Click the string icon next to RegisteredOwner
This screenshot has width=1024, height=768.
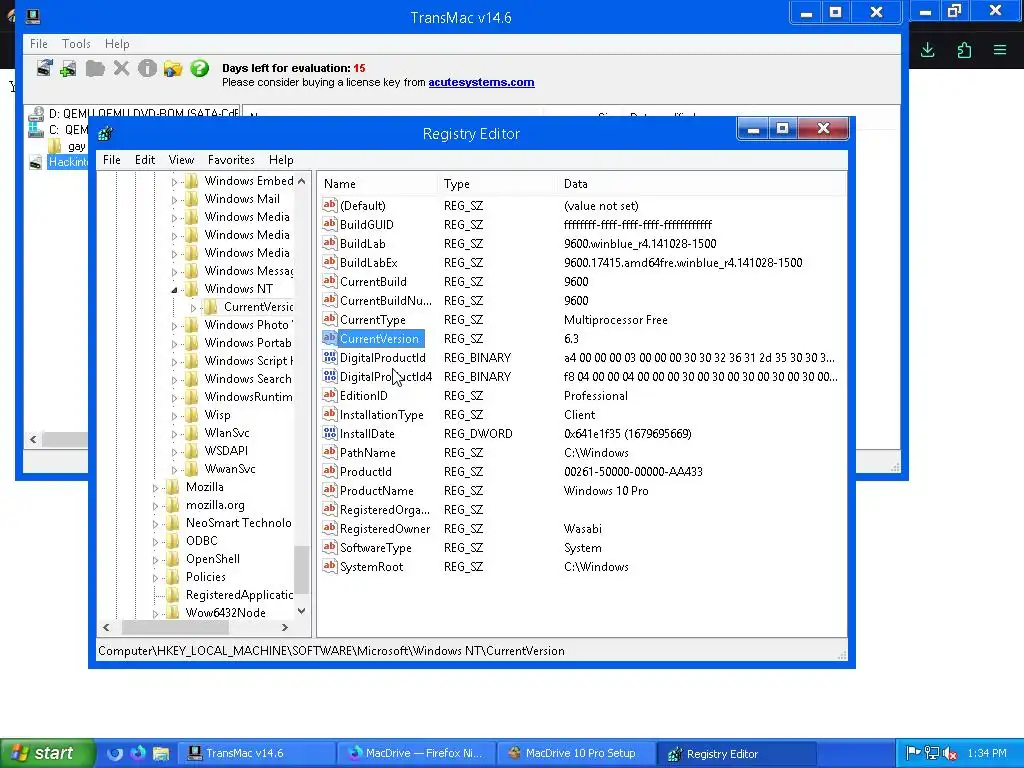(x=329, y=528)
